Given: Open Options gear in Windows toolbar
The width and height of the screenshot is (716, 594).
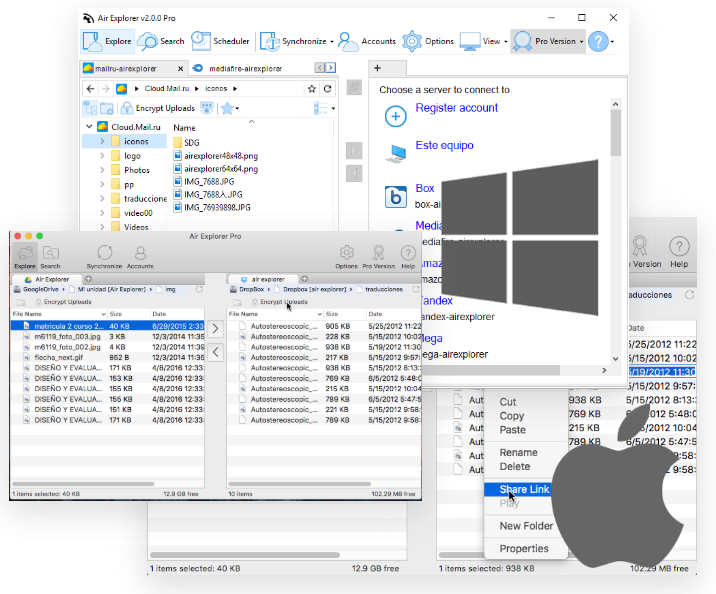Looking at the screenshot, I should click(412, 41).
